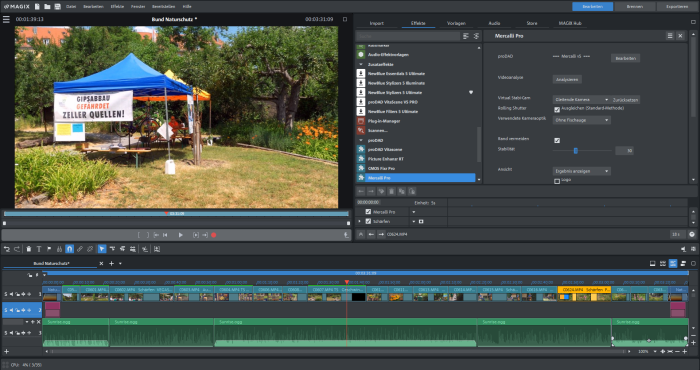Delete the selected object with the trash icon

coord(29,249)
